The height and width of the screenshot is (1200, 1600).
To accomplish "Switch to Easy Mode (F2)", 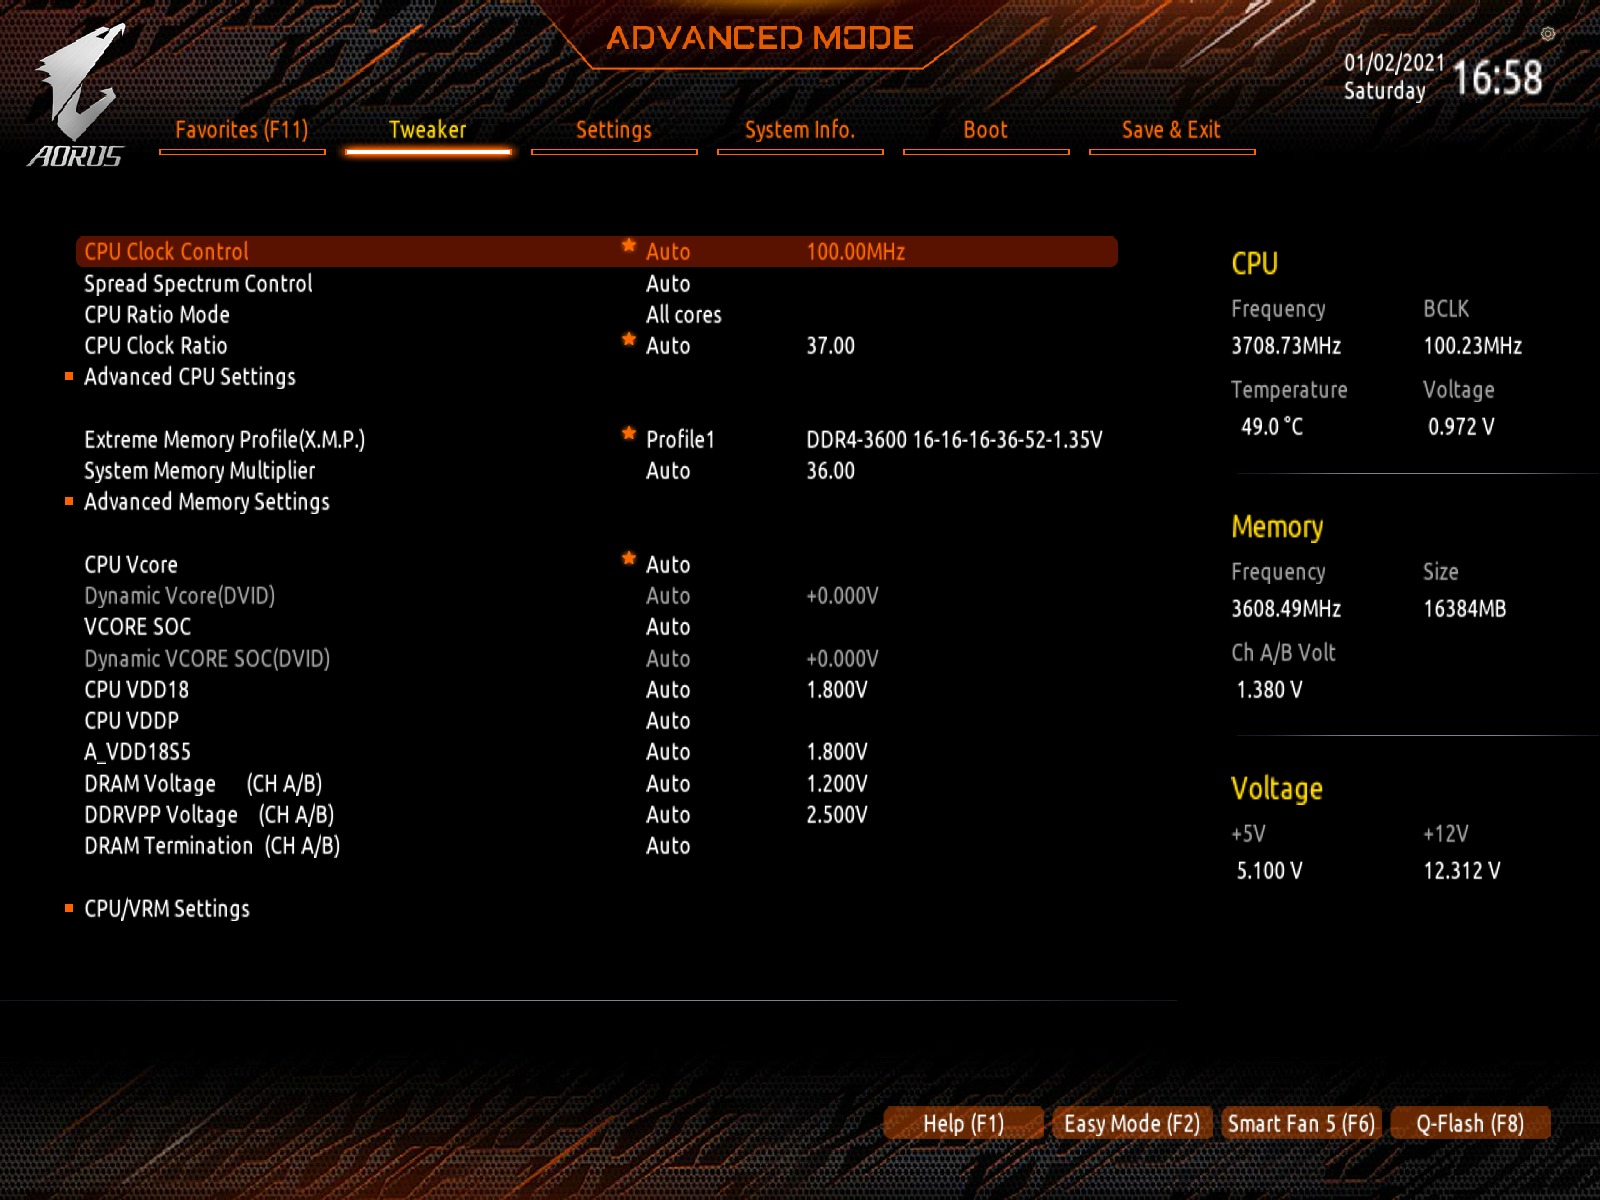I will [1131, 1124].
